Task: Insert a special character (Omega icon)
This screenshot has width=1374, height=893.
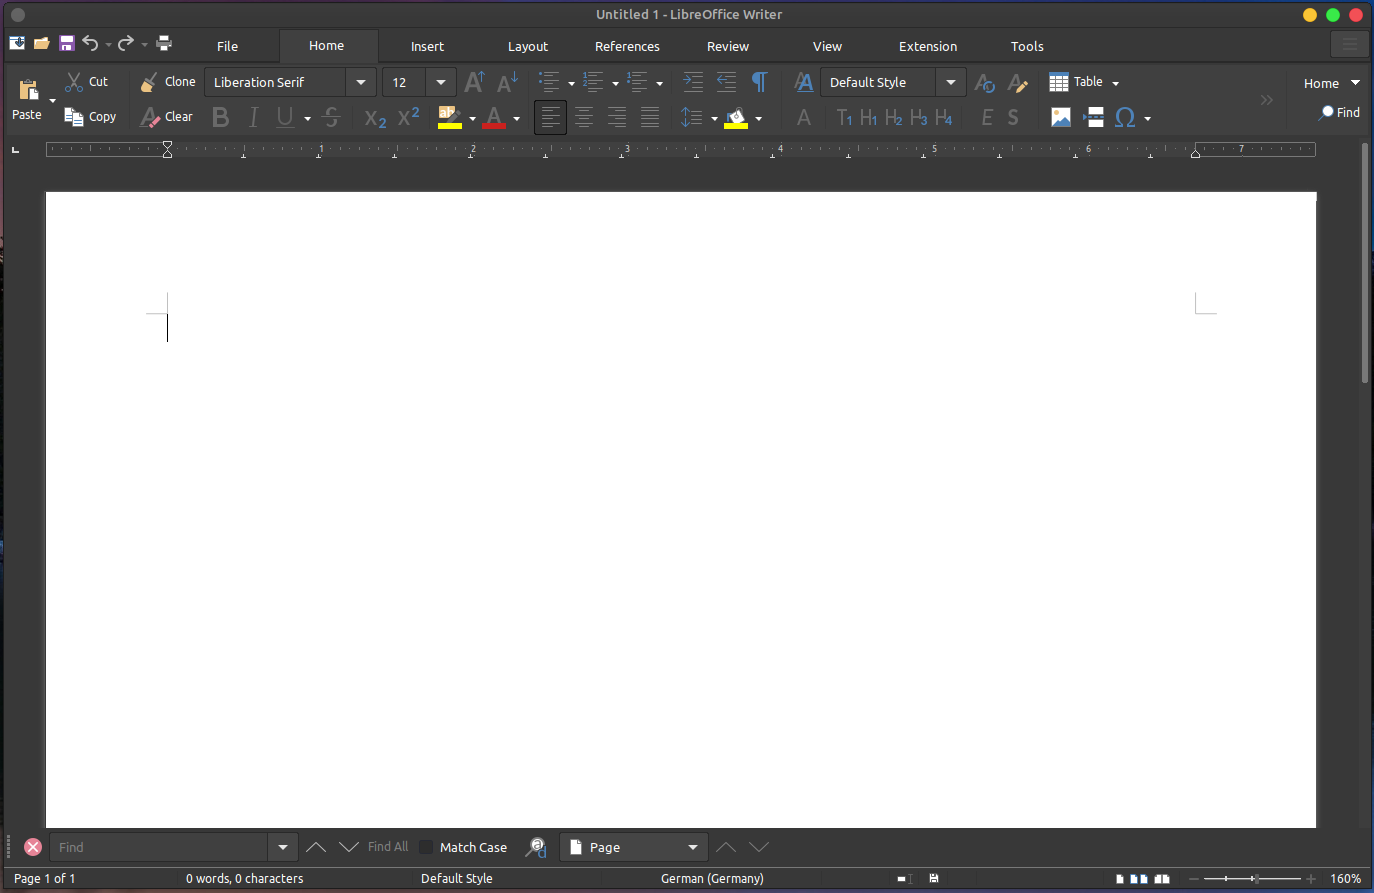Action: (x=1126, y=117)
